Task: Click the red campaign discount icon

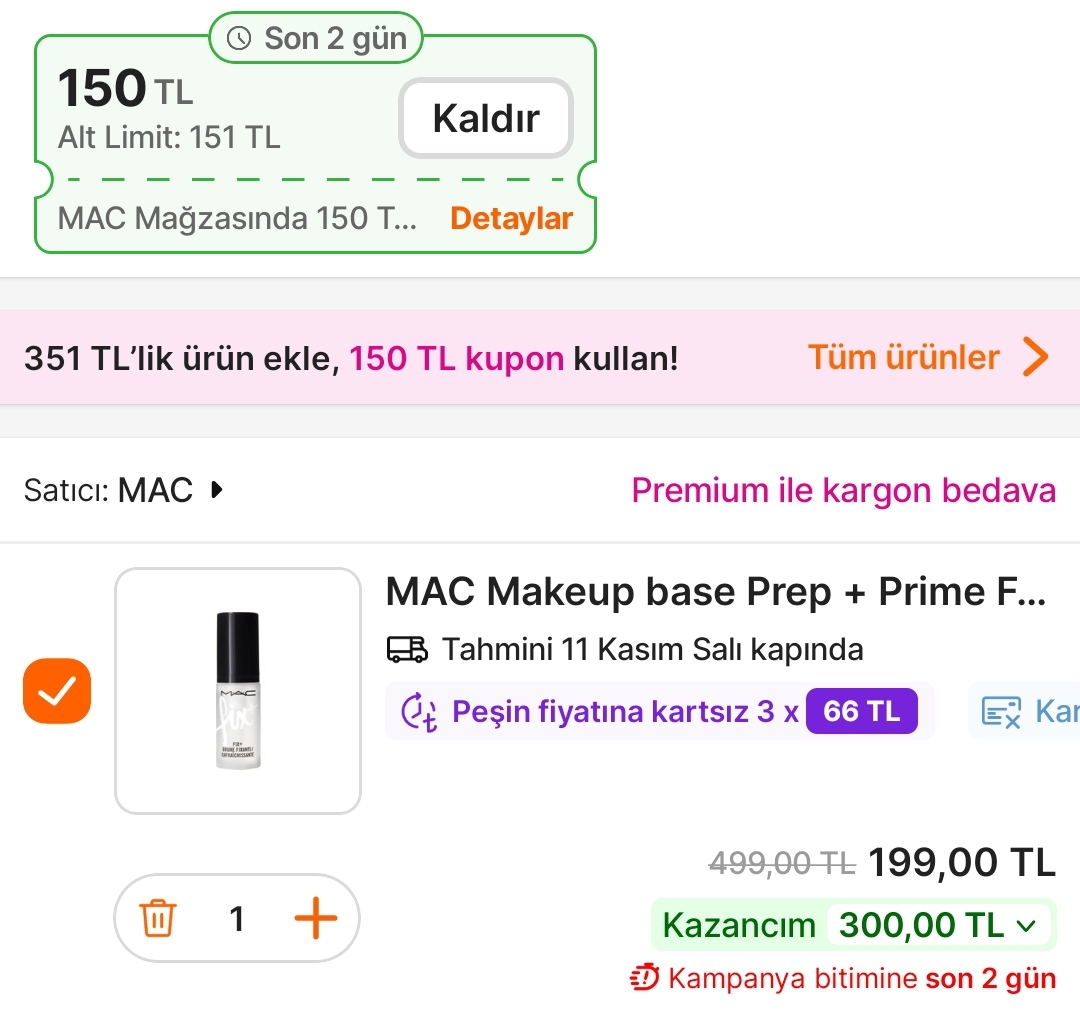Action: pyautogui.click(x=641, y=977)
